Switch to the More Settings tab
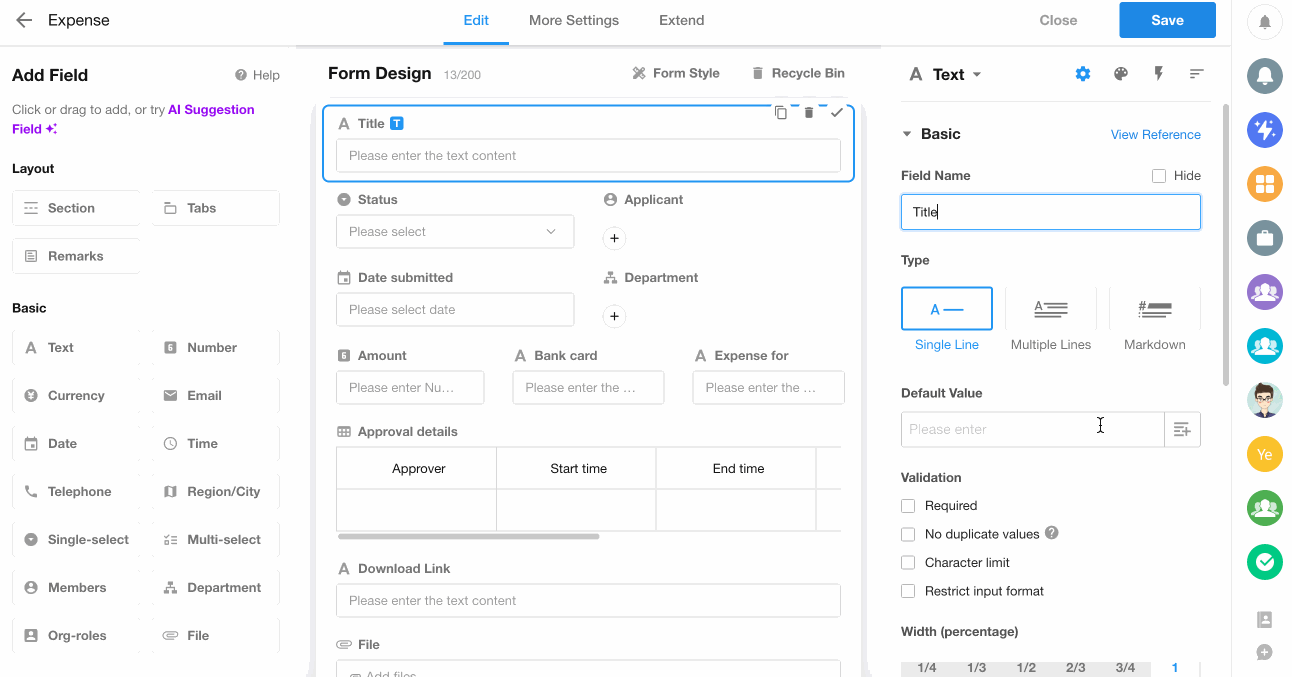Viewport: 1292px width, 677px height. [574, 20]
